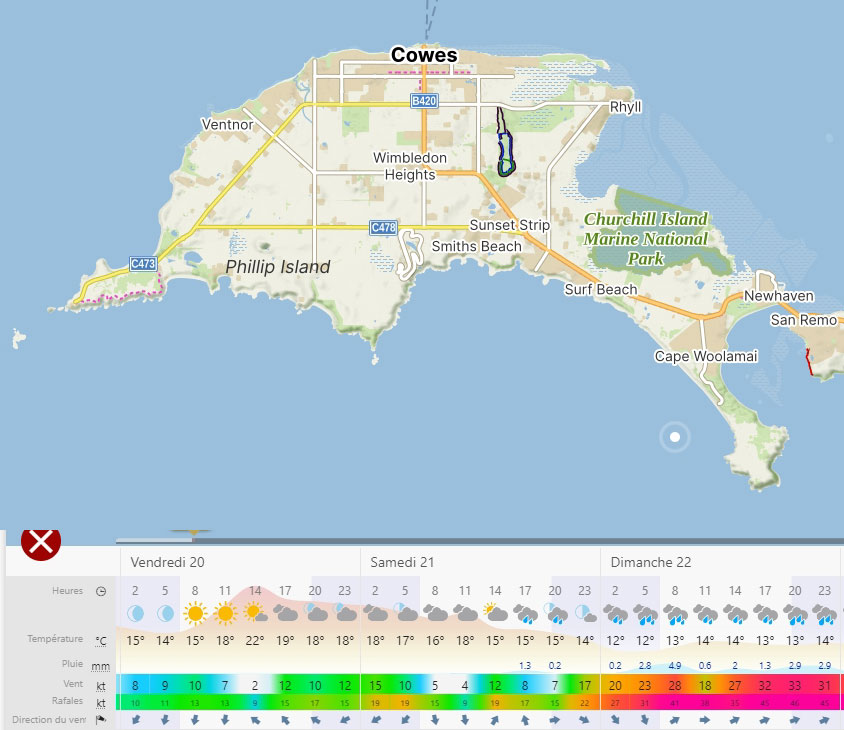Viewport: 844px width, 730px height.
Task: Click rainy cloud icon at Dimanche 23h
Action: (825, 612)
